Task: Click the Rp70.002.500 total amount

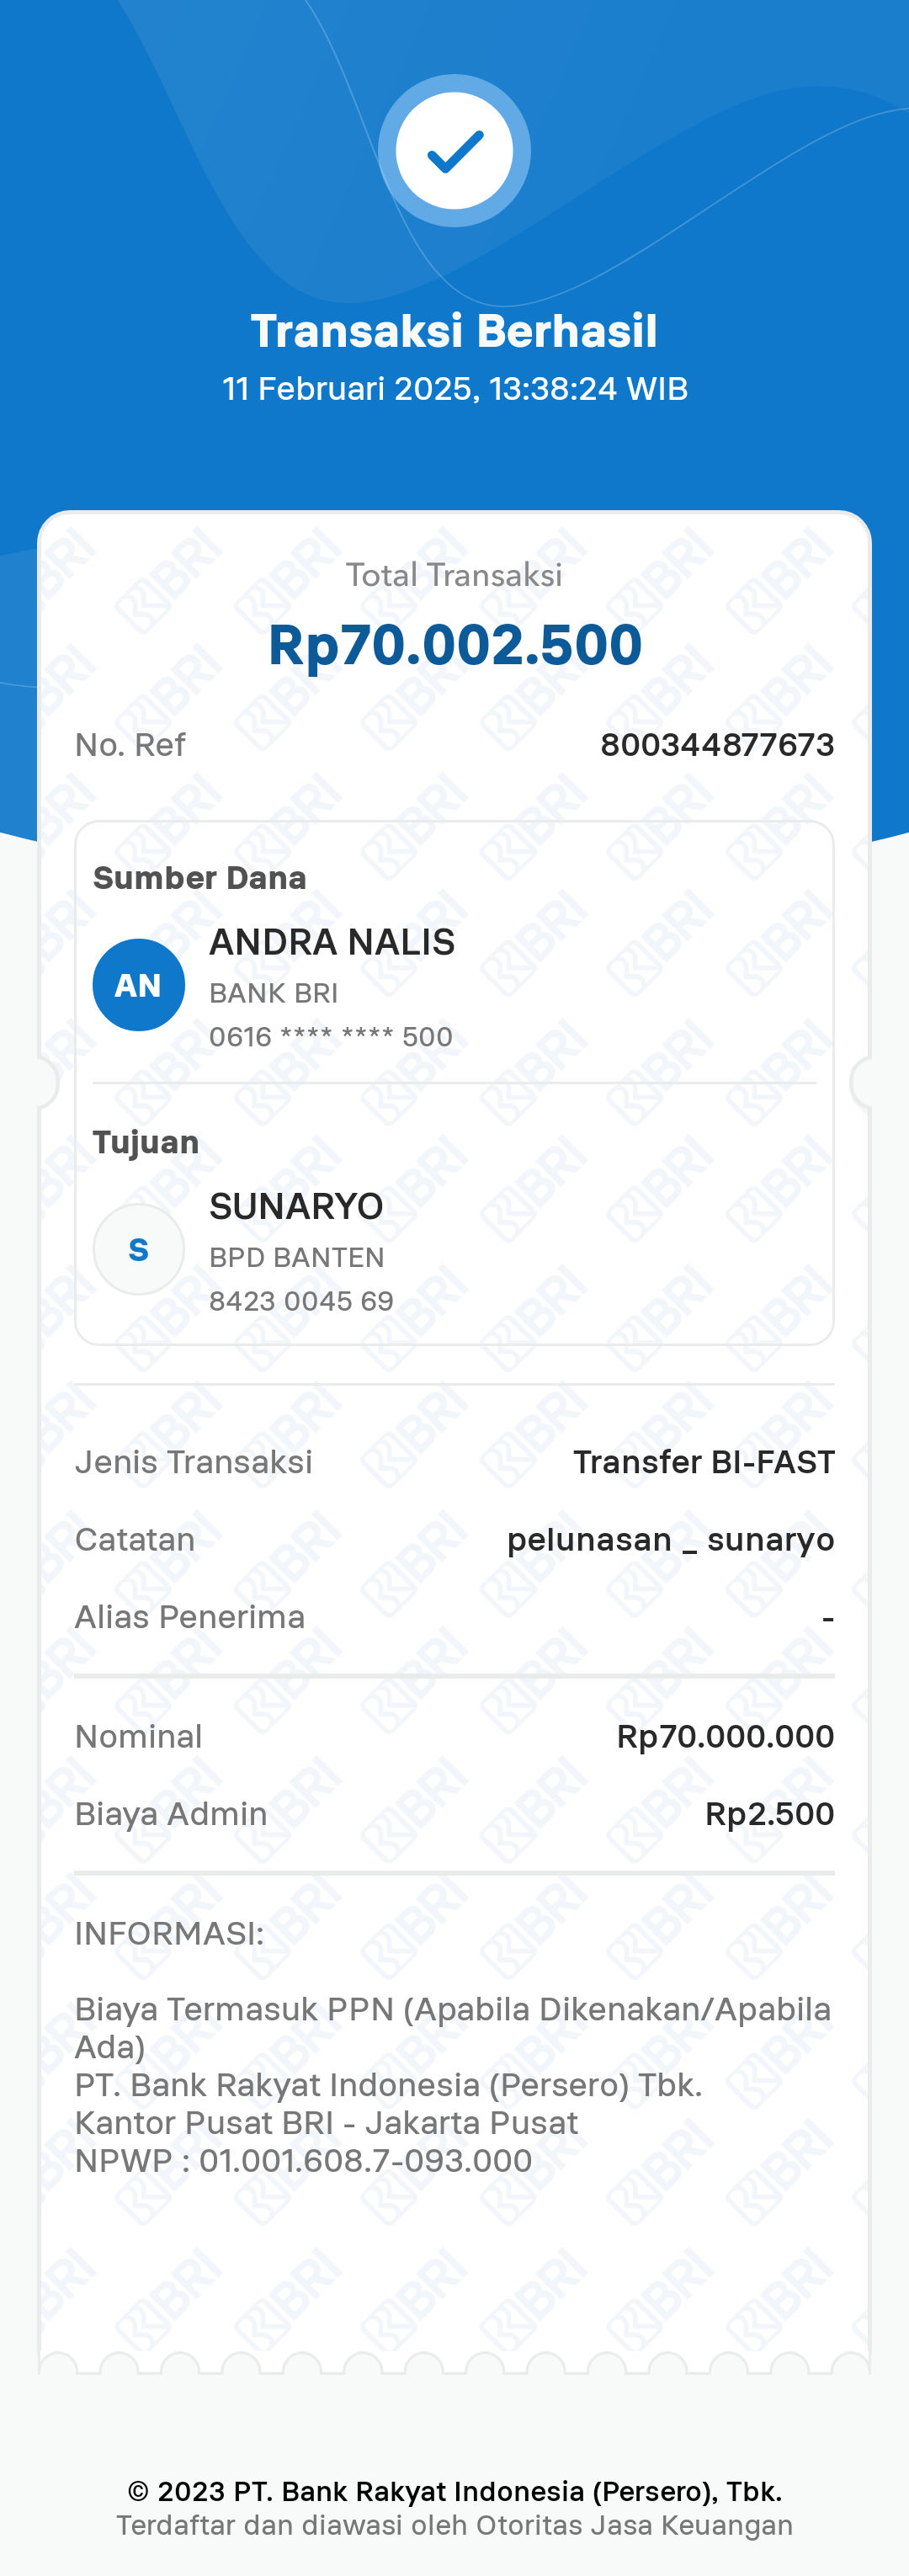Action: click(454, 645)
